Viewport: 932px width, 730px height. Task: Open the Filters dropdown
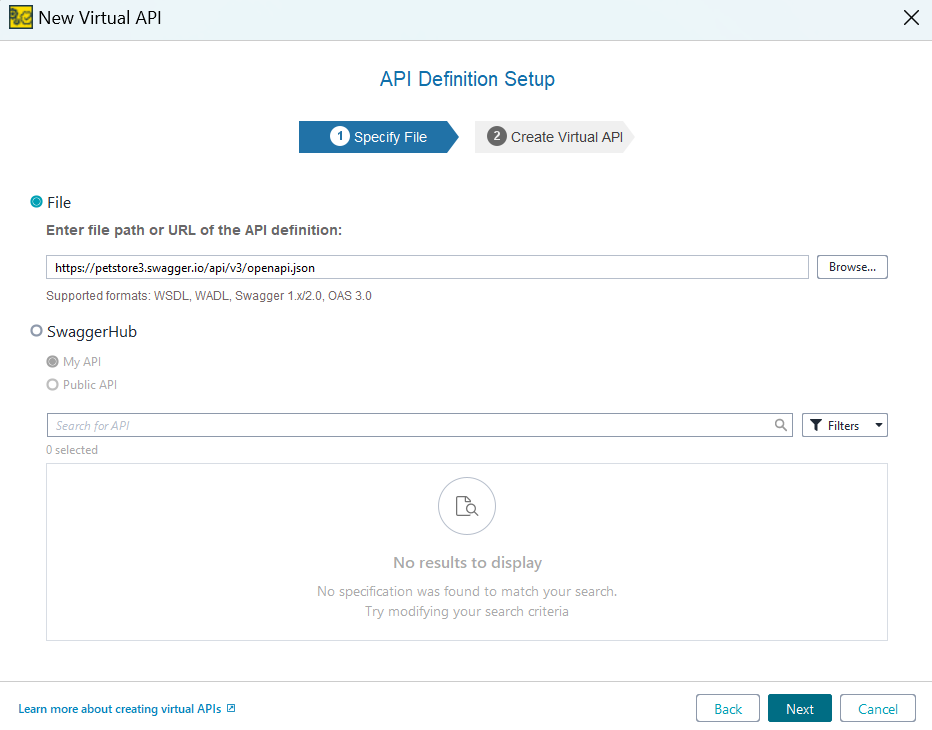click(844, 424)
